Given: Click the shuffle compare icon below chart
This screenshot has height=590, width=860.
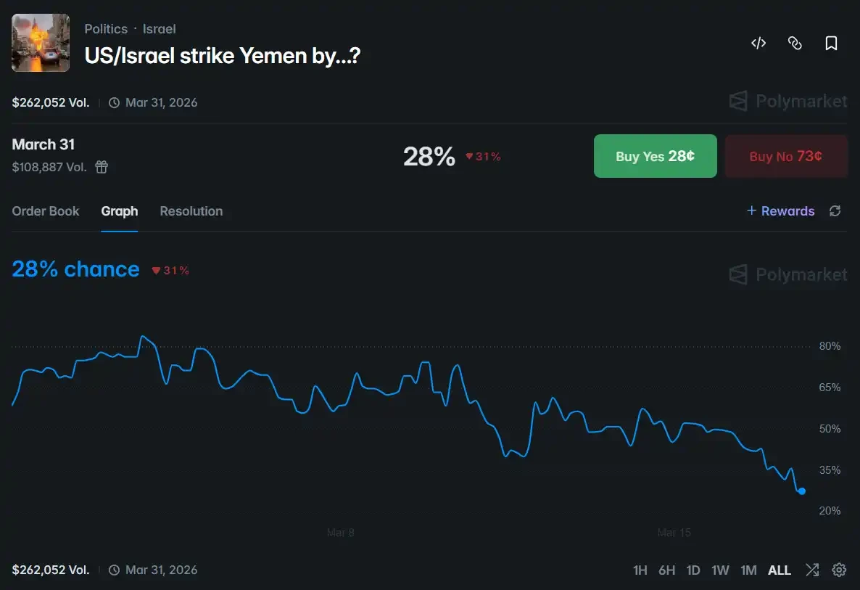Looking at the screenshot, I should click(812, 570).
